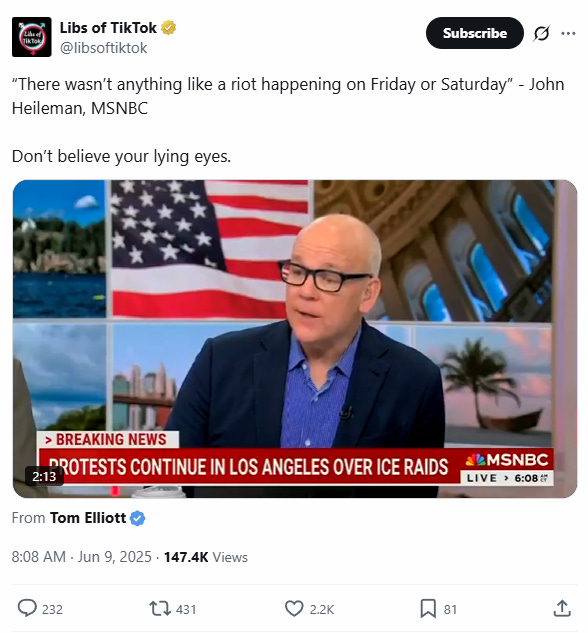This screenshot has width=588, height=633.
Task: Open the Libs of TikTok profile avatar
Action: point(31,37)
